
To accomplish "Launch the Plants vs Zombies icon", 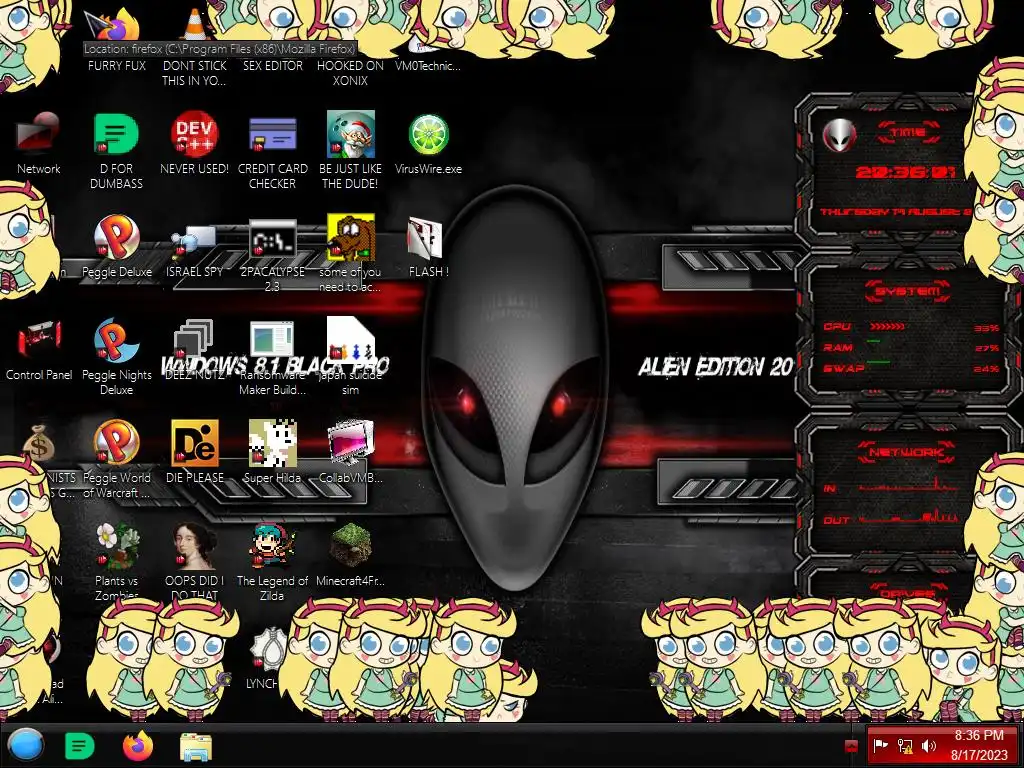I will click(116, 546).
